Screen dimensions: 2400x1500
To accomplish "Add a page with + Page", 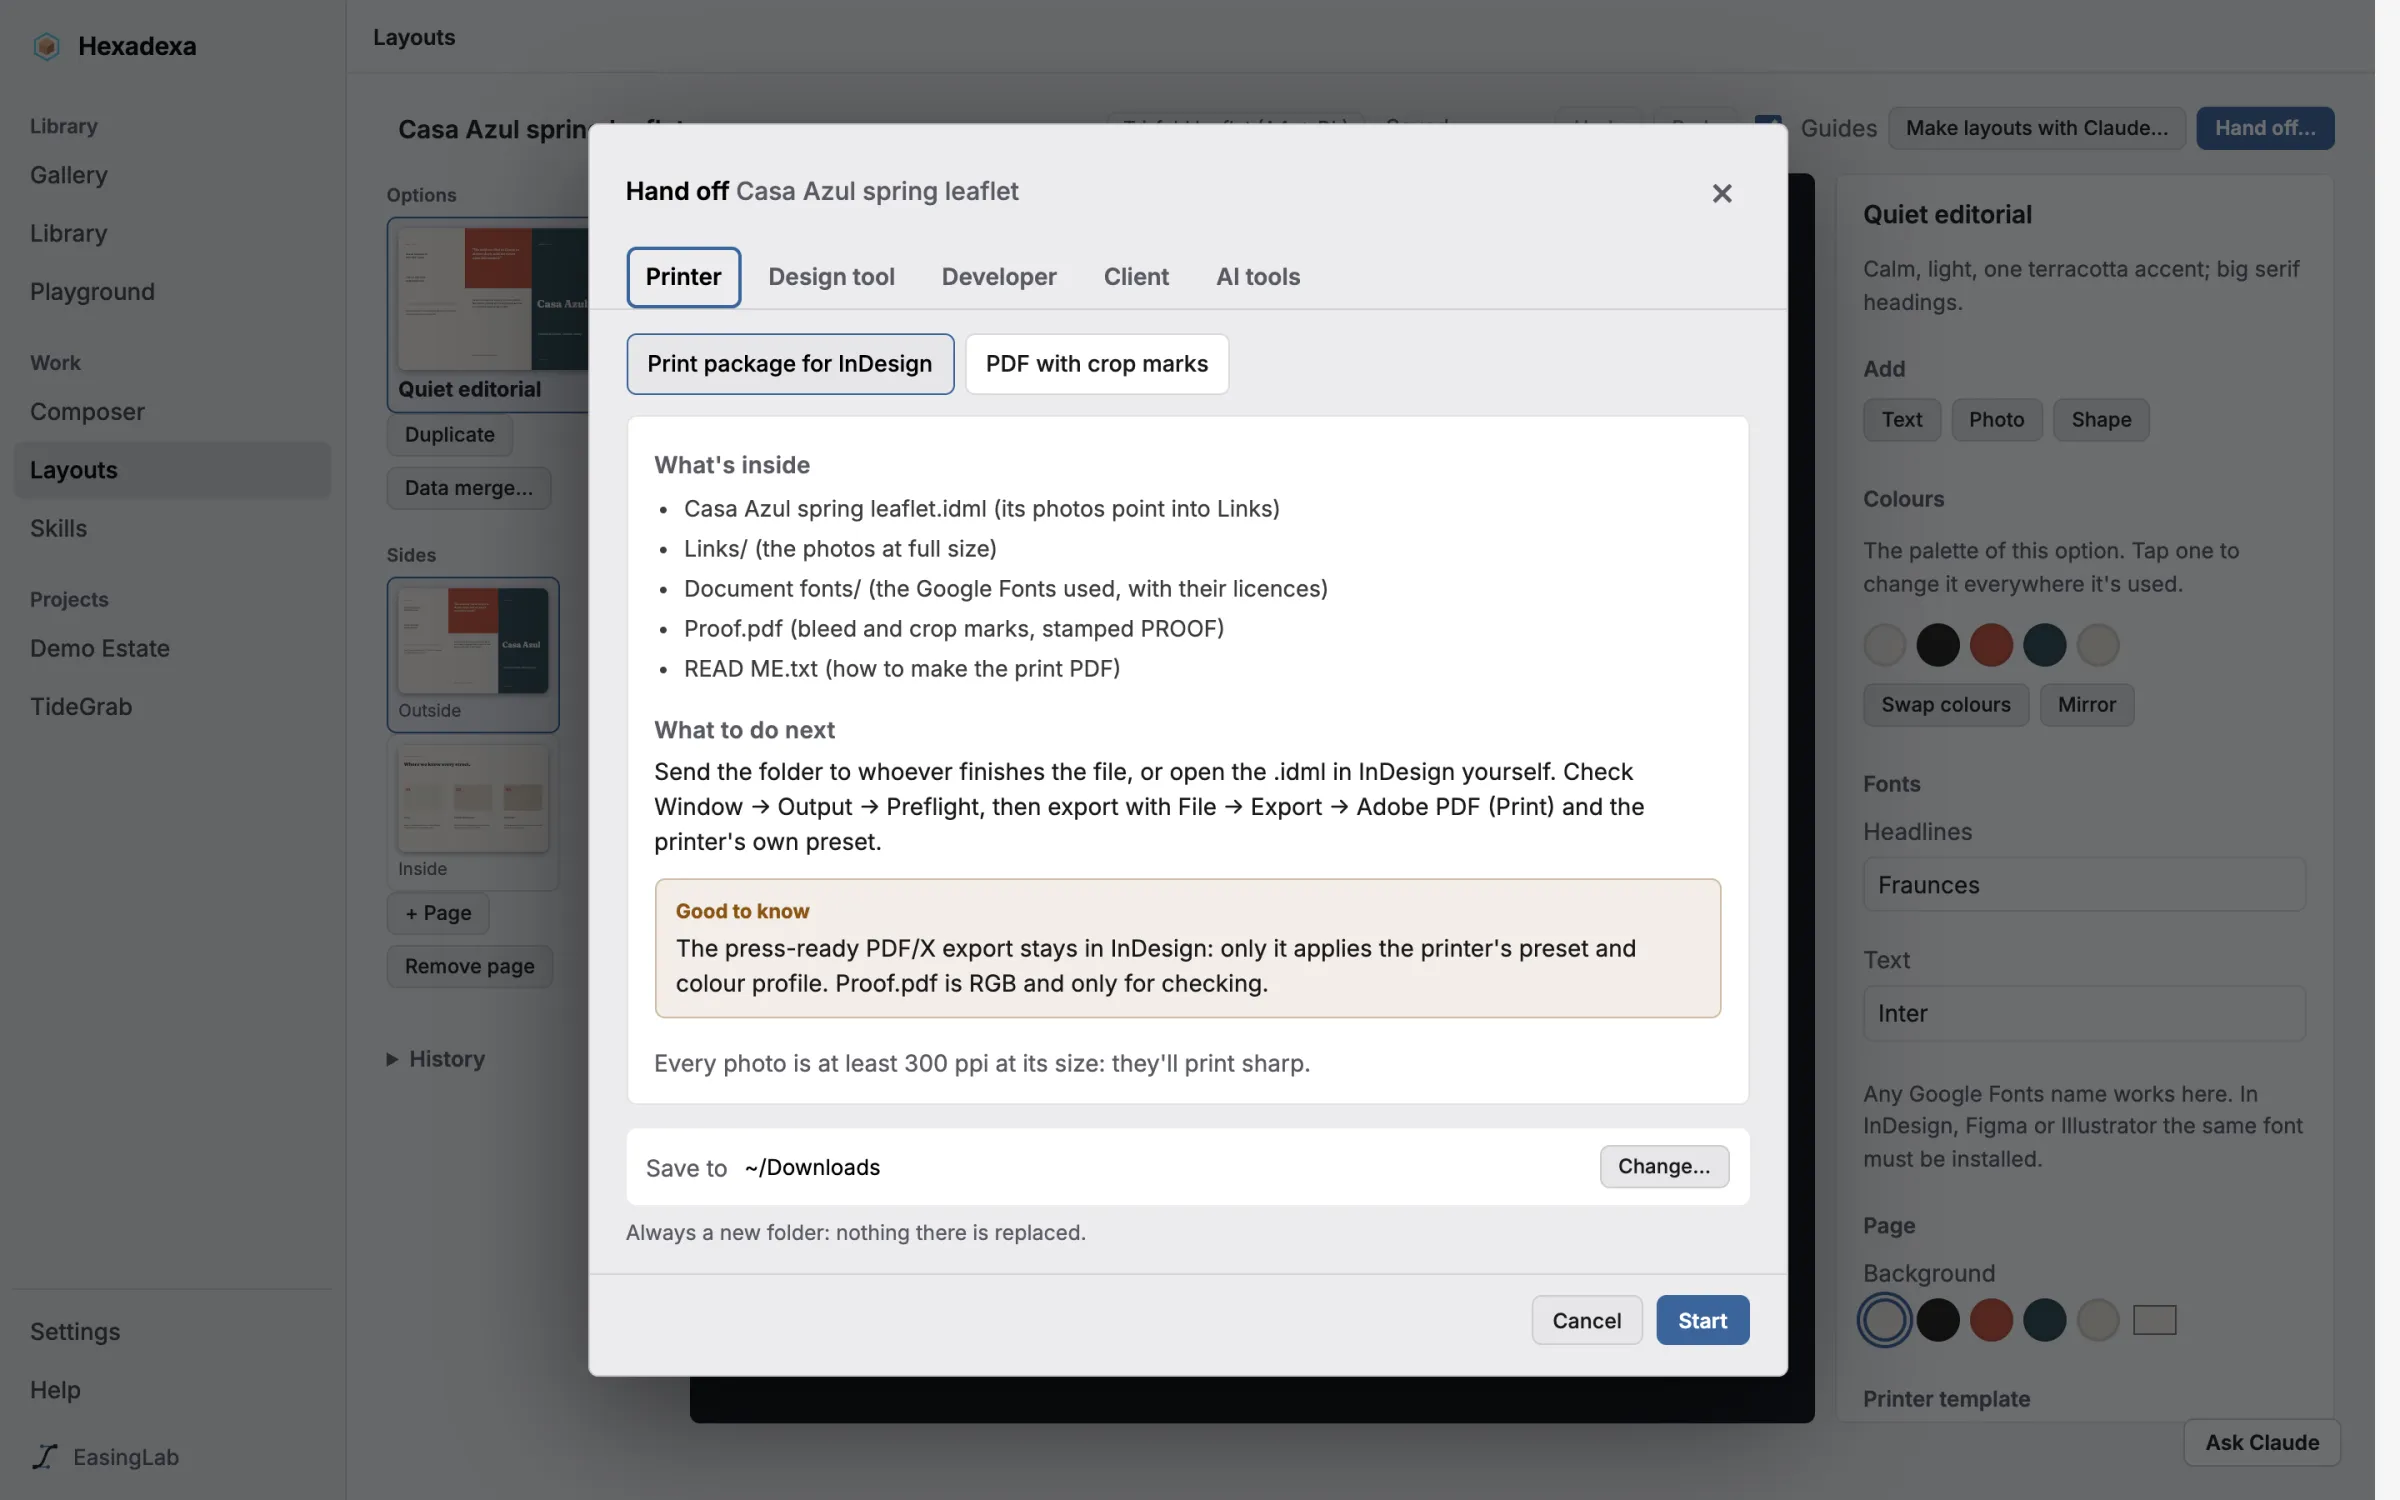I will pos(438,913).
